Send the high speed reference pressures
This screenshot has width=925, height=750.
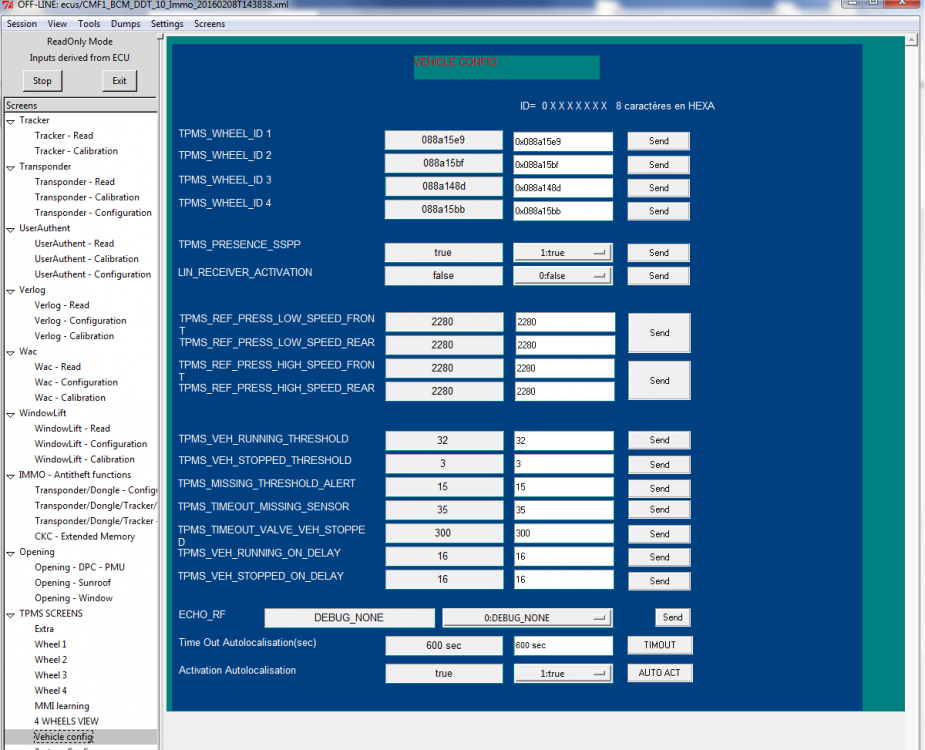[659, 381]
